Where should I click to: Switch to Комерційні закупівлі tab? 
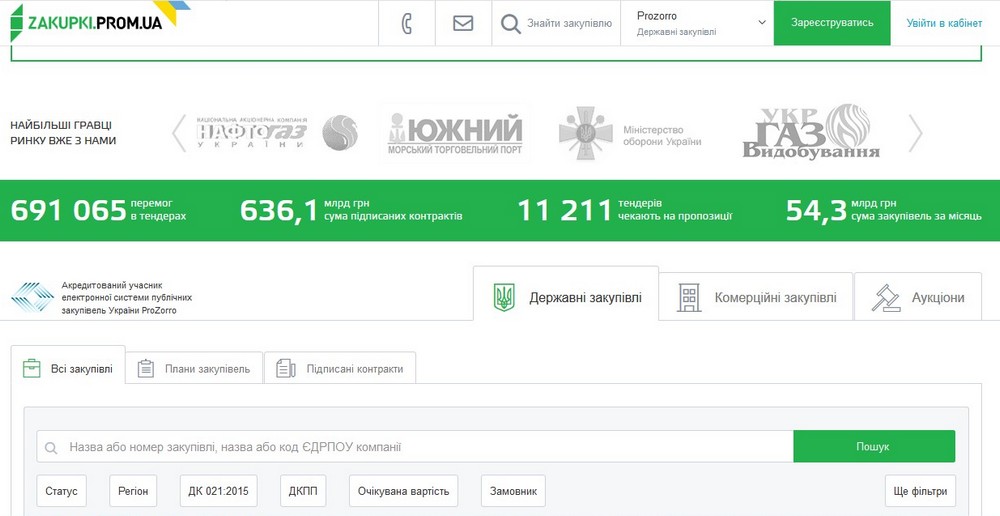[x=756, y=298]
